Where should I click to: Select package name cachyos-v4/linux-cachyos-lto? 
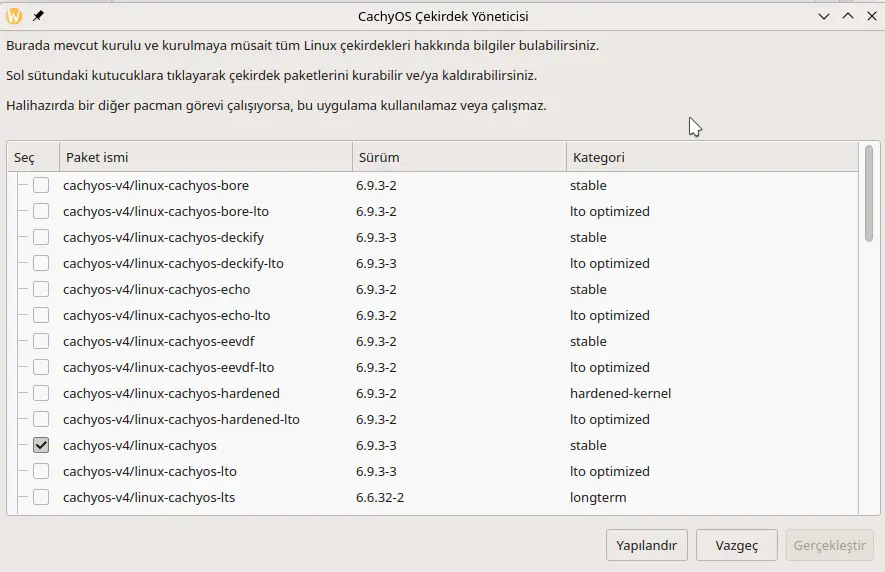tap(150, 471)
